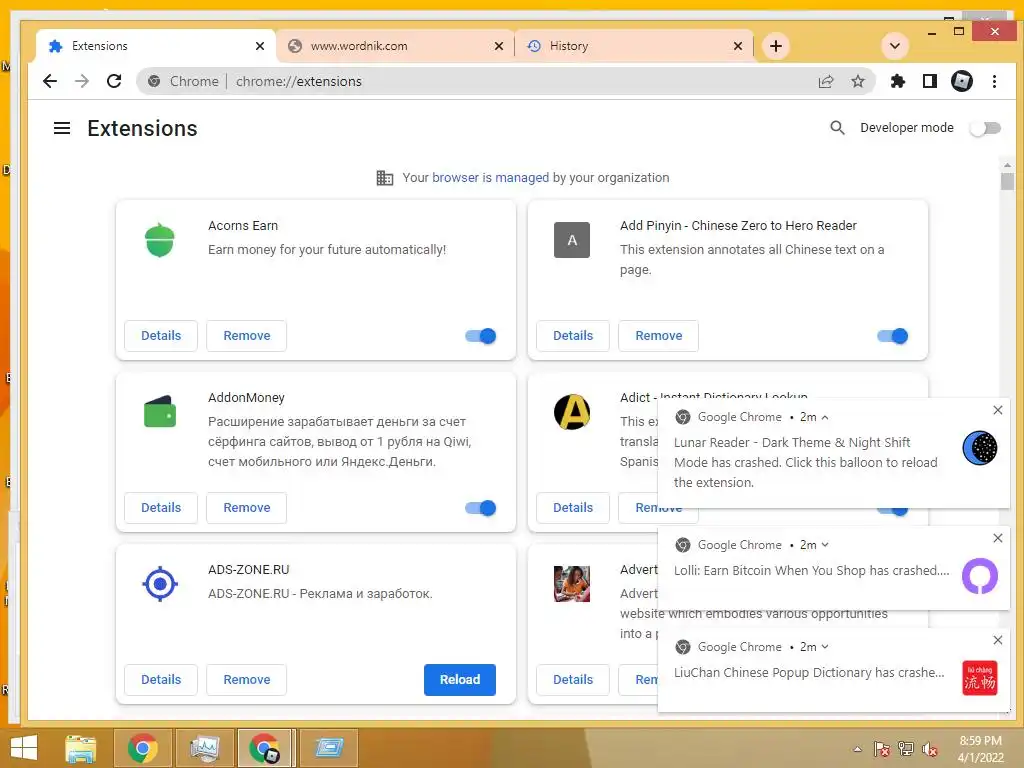The height and width of the screenshot is (768, 1024).
Task: Open File Explorer from taskbar
Action: (80, 748)
